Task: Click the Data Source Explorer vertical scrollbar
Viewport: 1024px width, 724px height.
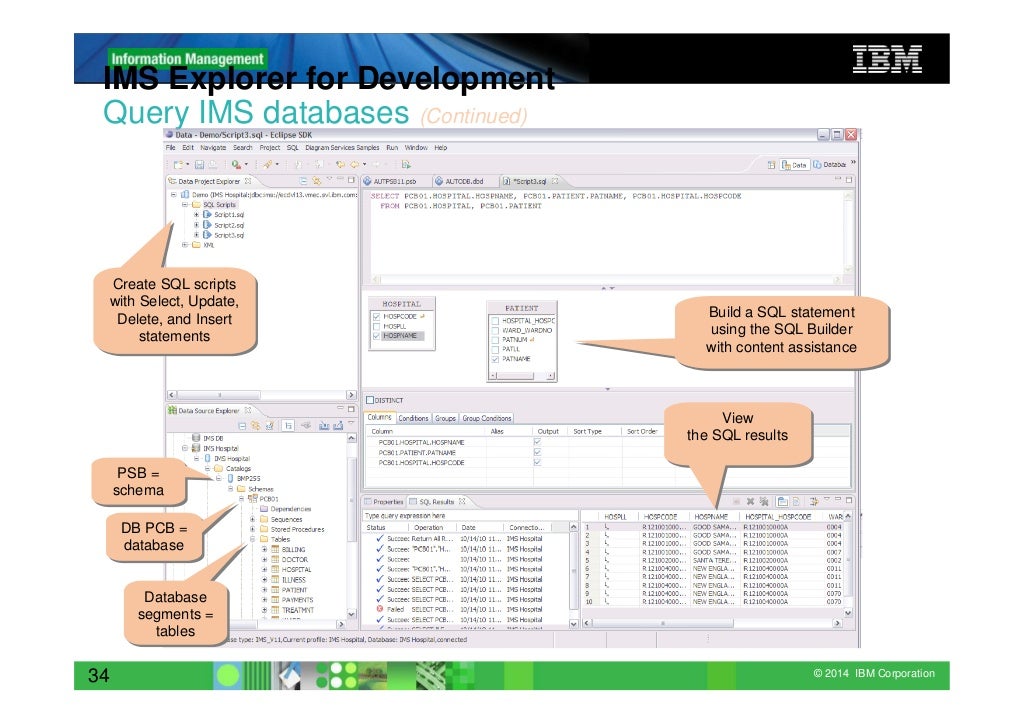Action: (x=352, y=526)
